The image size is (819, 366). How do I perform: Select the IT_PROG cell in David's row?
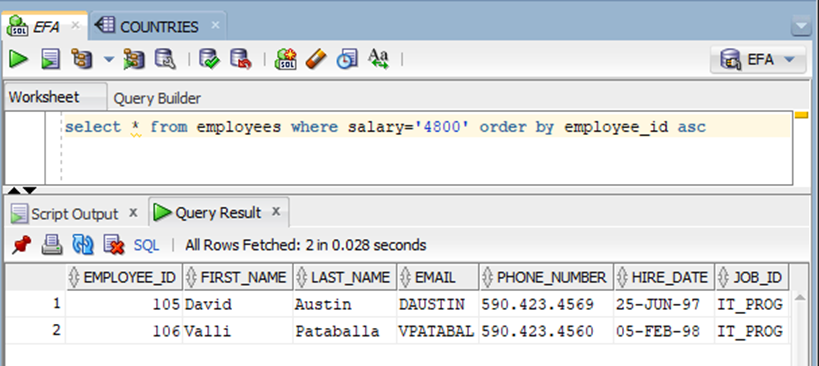(x=752, y=304)
